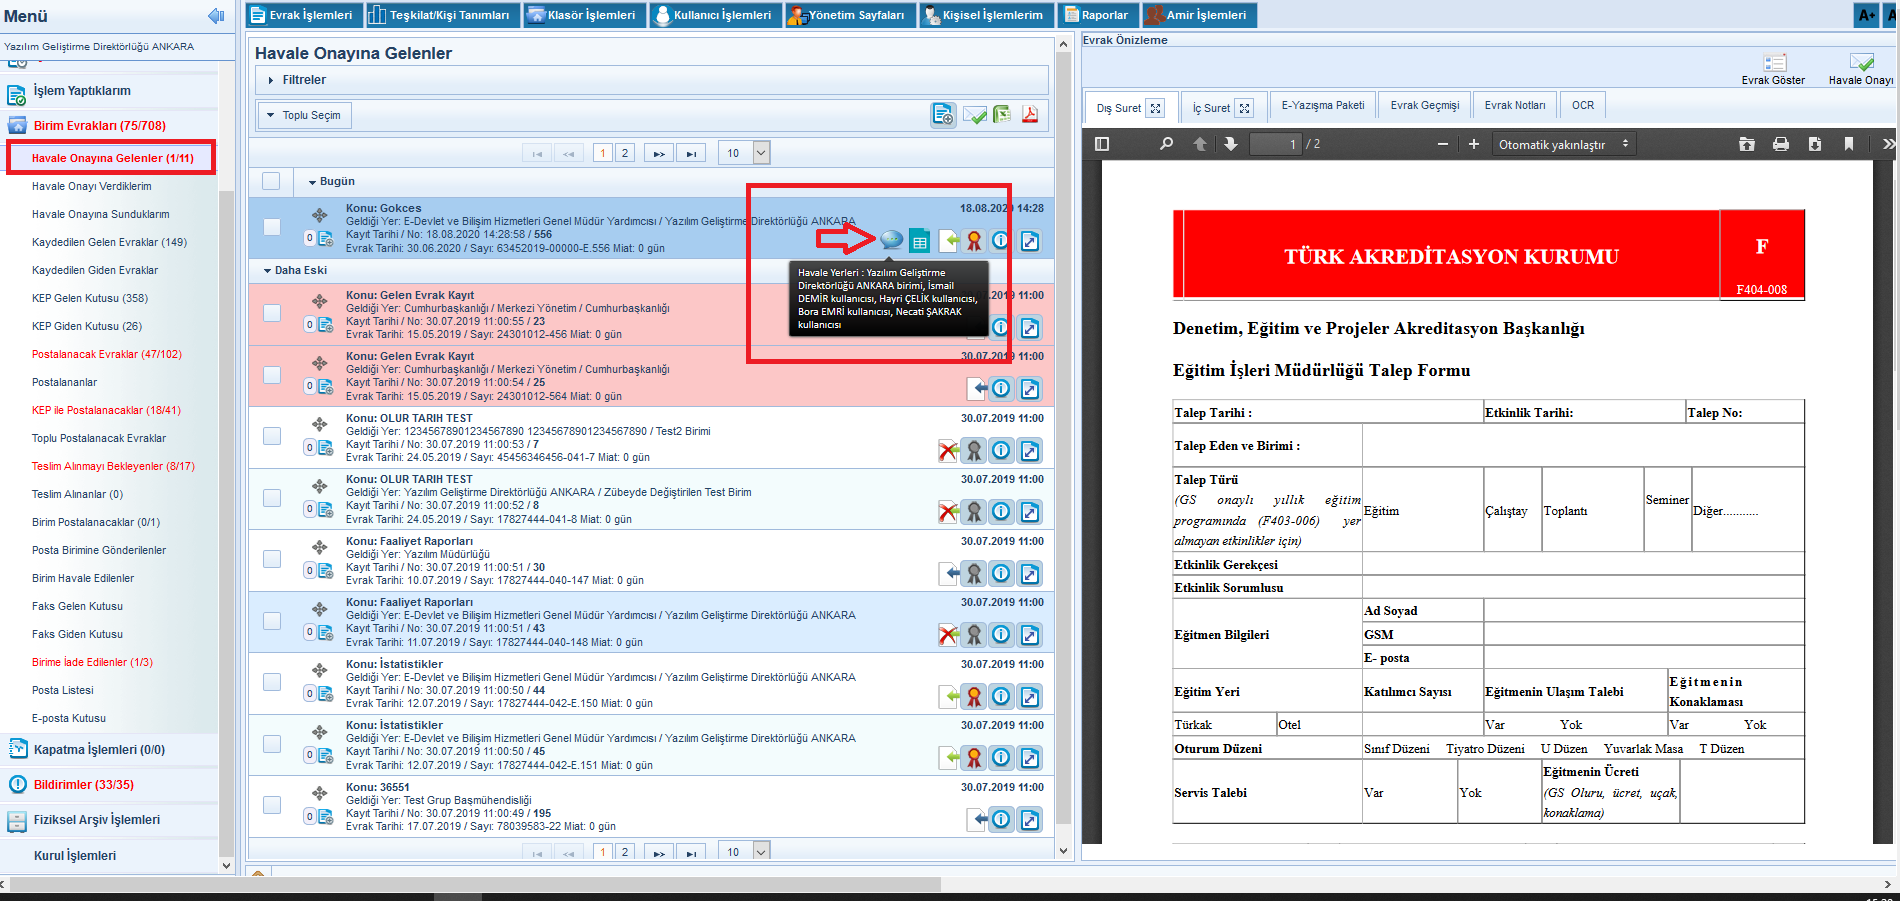This screenshot has height=901, width=1900.
Task: Open the Otomatik yakınlaştır zoom dropdown
Action: tap(1562, 144)
